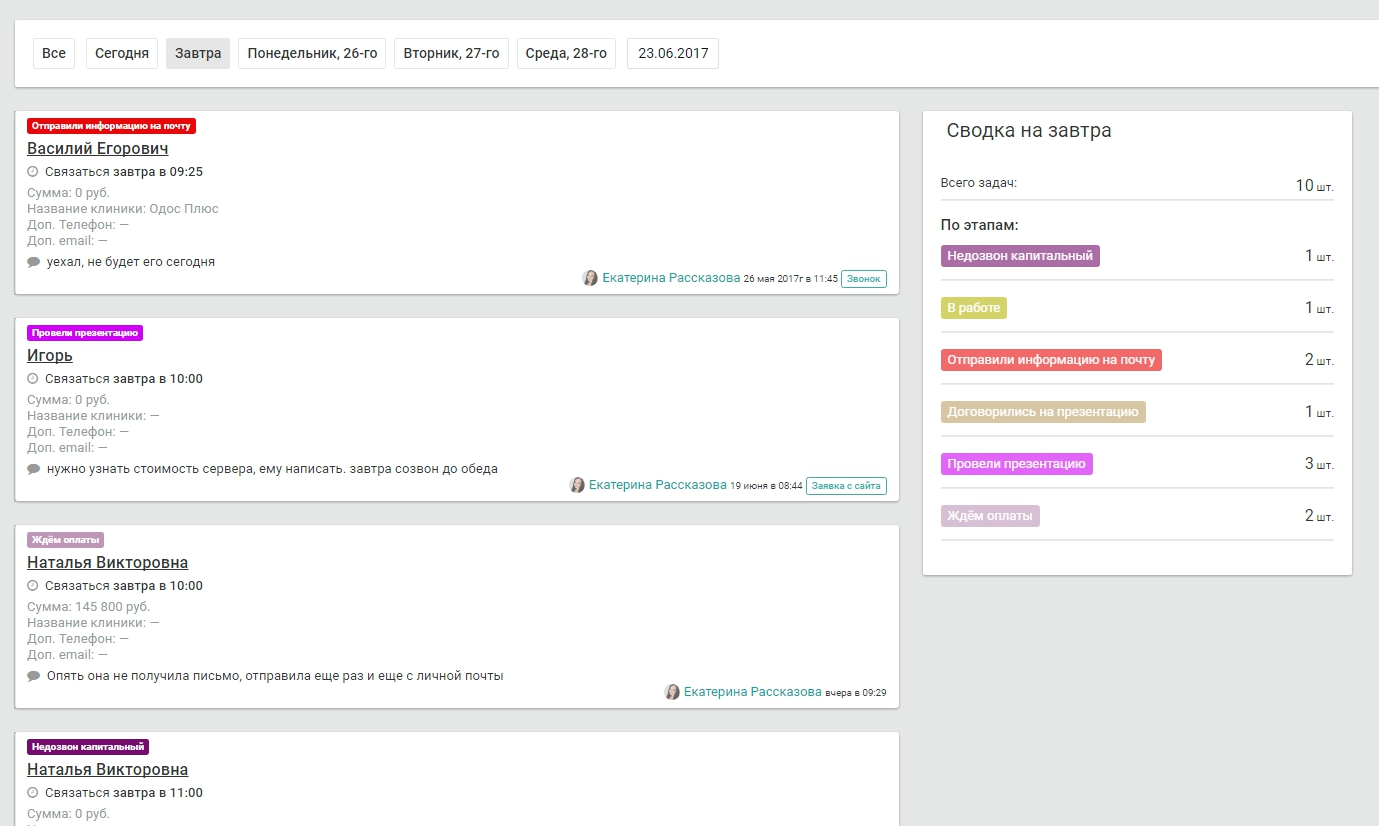Show all tasks with the Все filter
Image resolution: width=1379 pixels, height=826 pixels.
54,53
